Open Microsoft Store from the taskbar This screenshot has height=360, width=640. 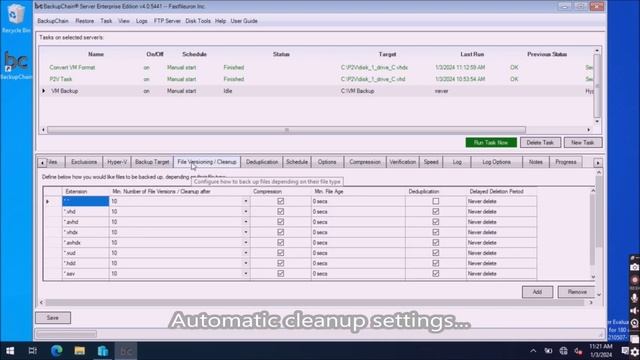tap(102, 351)
